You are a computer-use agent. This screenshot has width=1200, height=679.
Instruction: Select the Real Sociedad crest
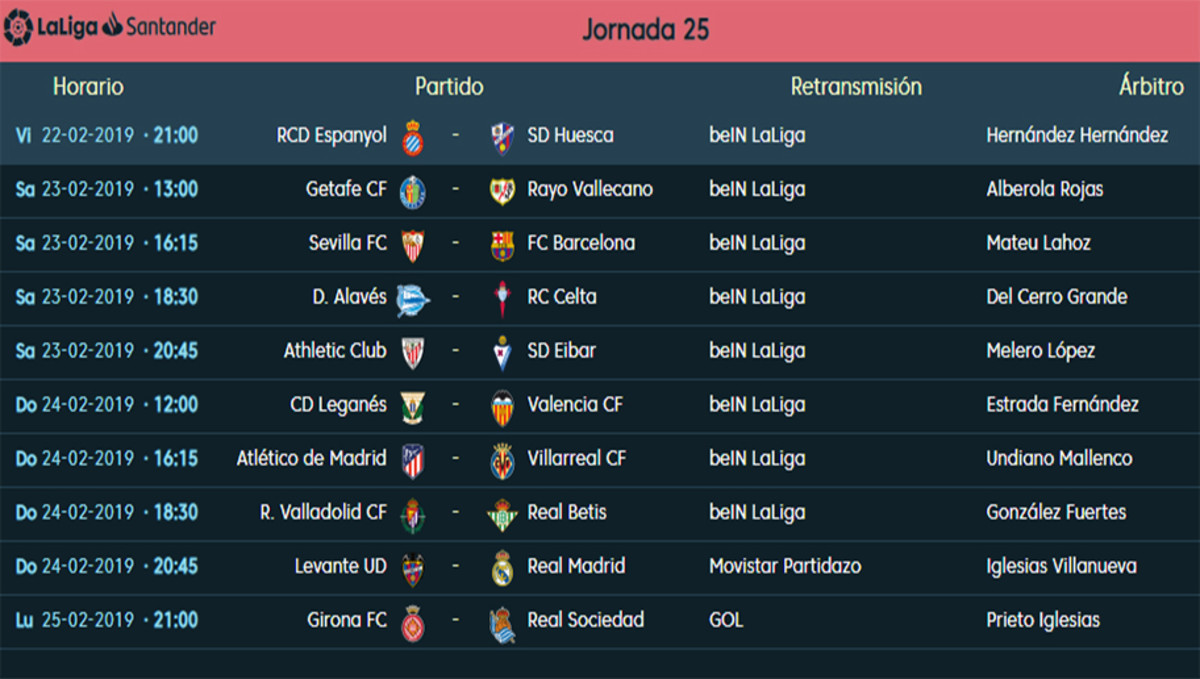point(502,622)
